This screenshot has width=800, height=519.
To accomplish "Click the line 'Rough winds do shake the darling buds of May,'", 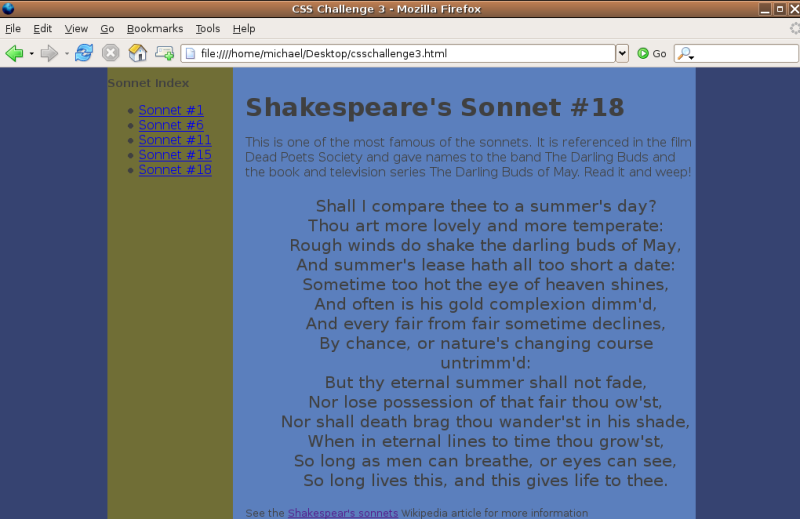I will [x=486, y=245].
